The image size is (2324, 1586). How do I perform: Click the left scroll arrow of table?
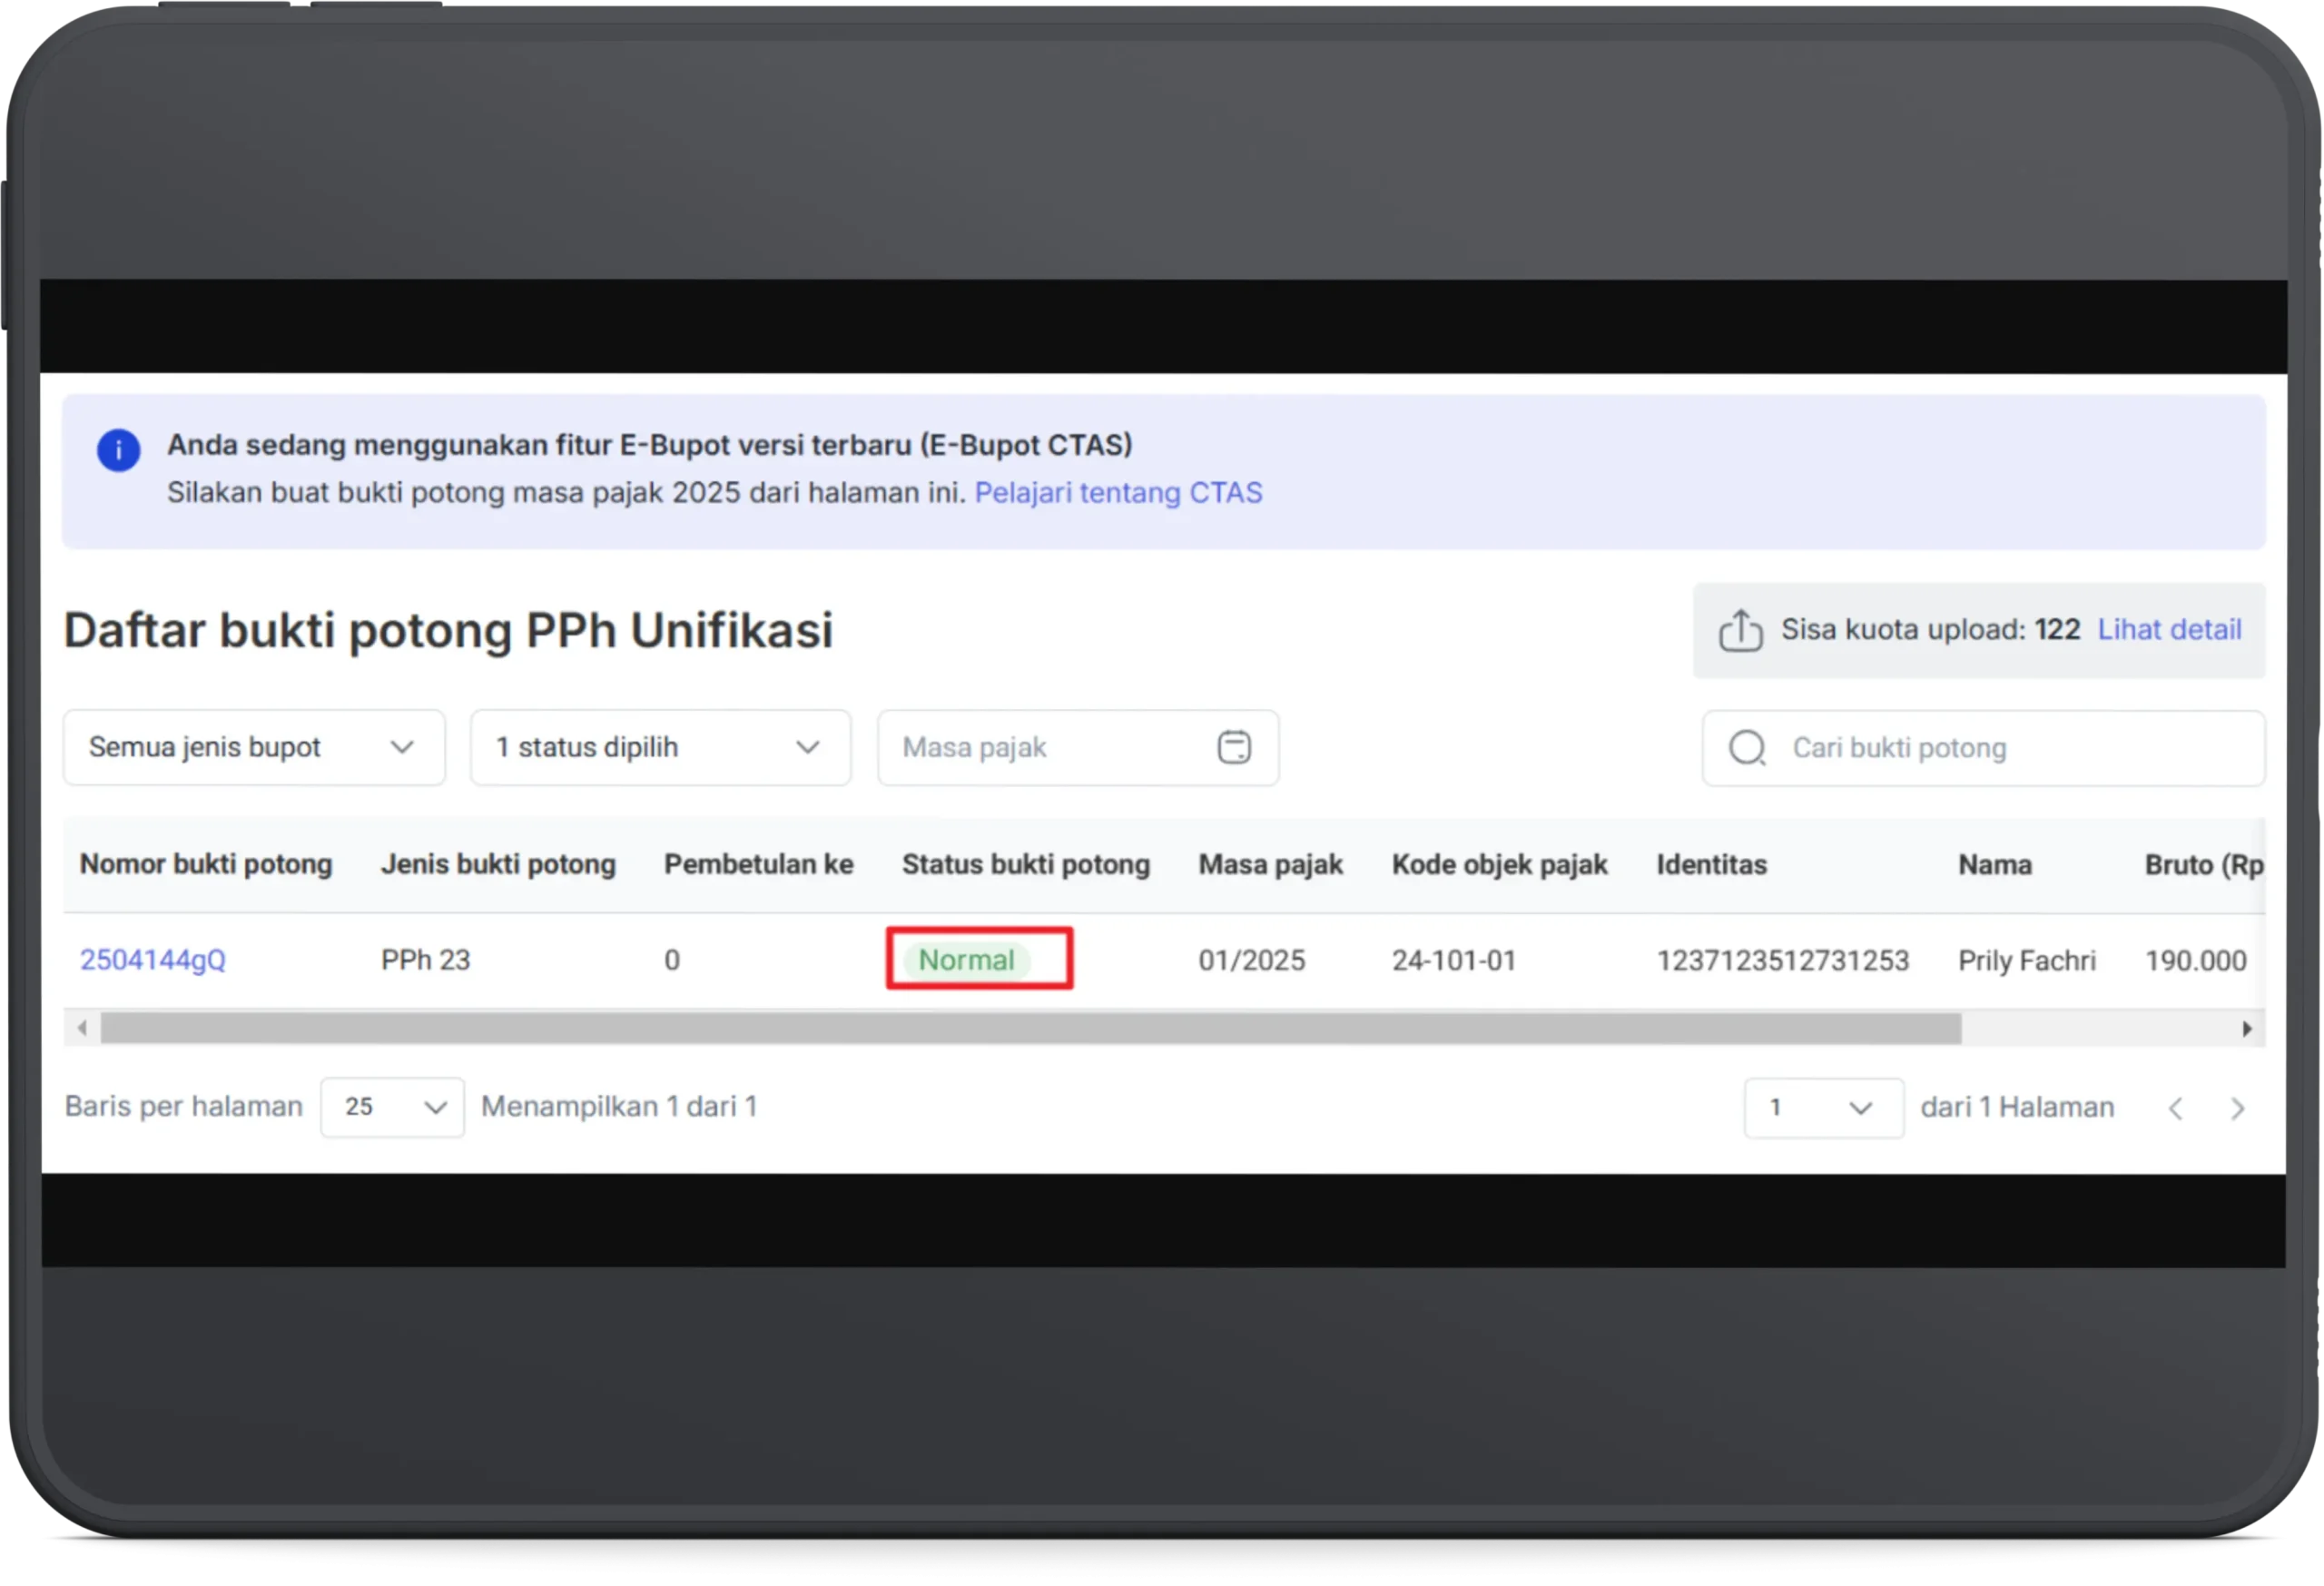[83, 1028]
